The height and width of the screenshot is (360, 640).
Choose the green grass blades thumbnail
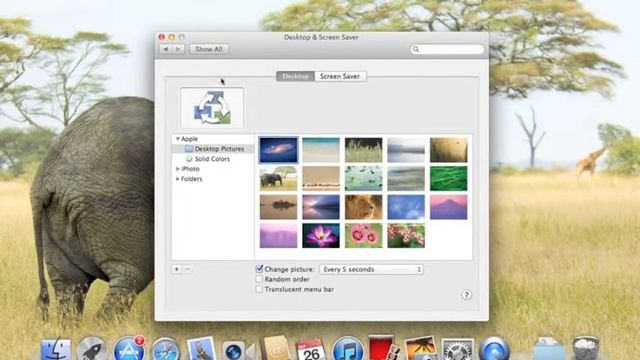(448, 178)
